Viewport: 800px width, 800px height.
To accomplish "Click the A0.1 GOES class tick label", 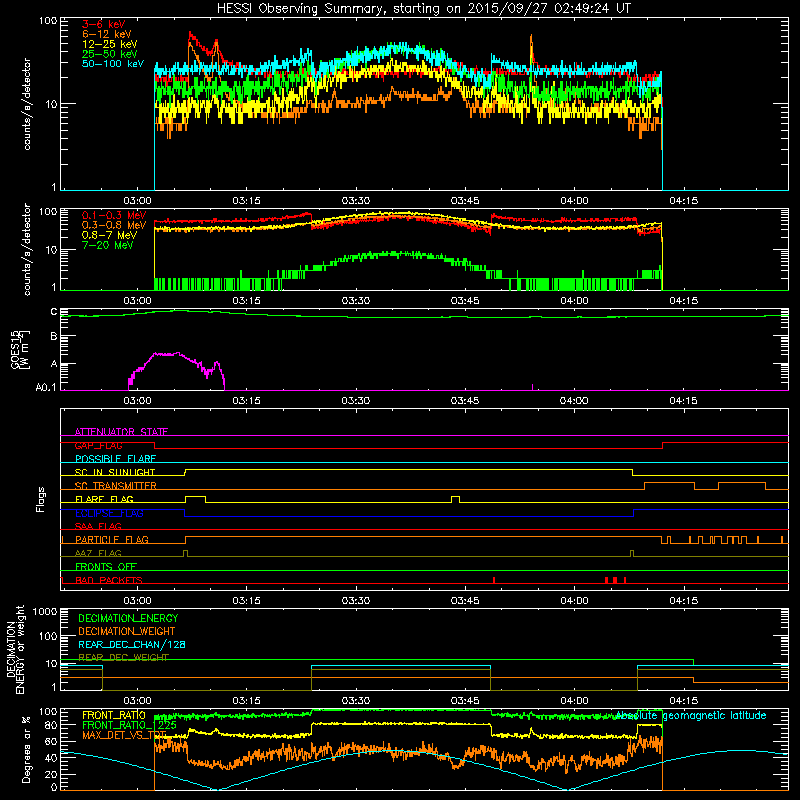I will click(46, 388).
